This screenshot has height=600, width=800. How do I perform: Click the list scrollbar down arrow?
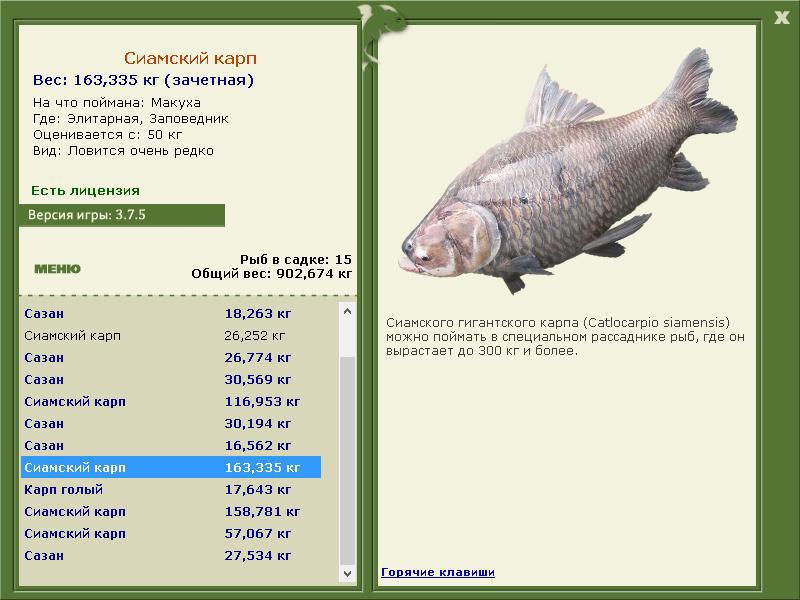(x=347, y=573)
